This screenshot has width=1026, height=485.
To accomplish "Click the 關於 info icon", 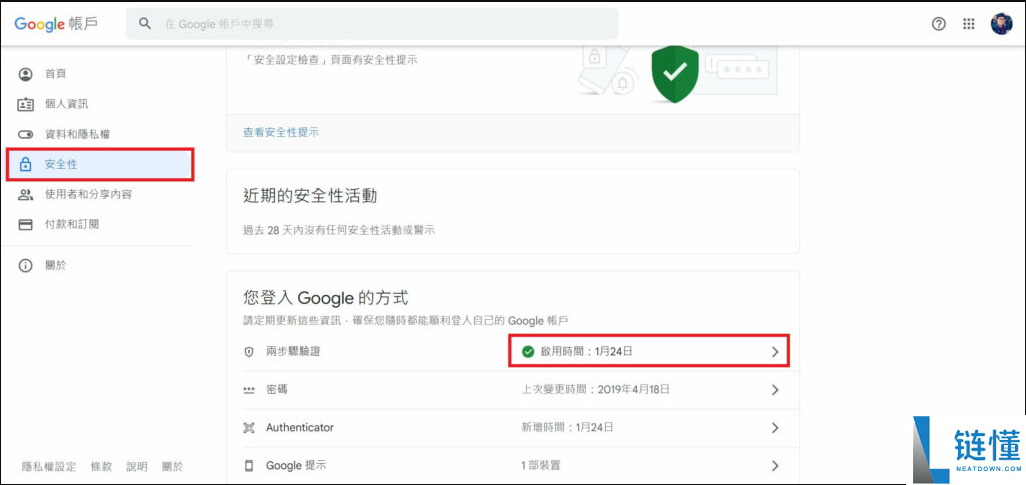I will coord(26,266).
